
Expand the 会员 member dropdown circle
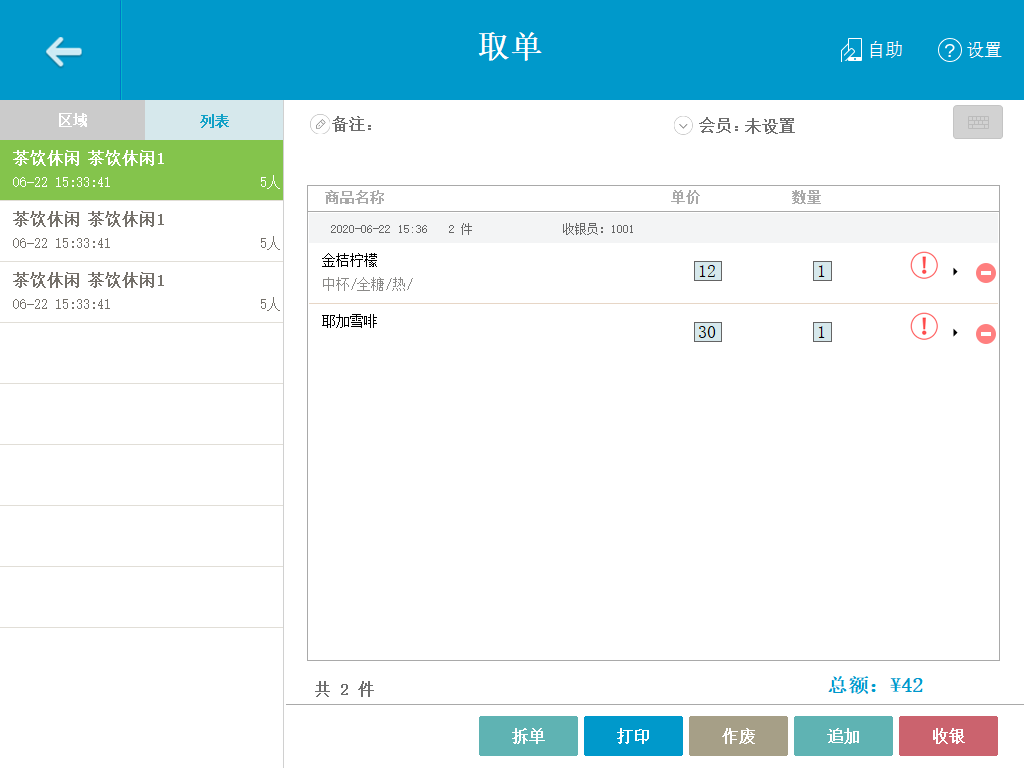[683, 125]
